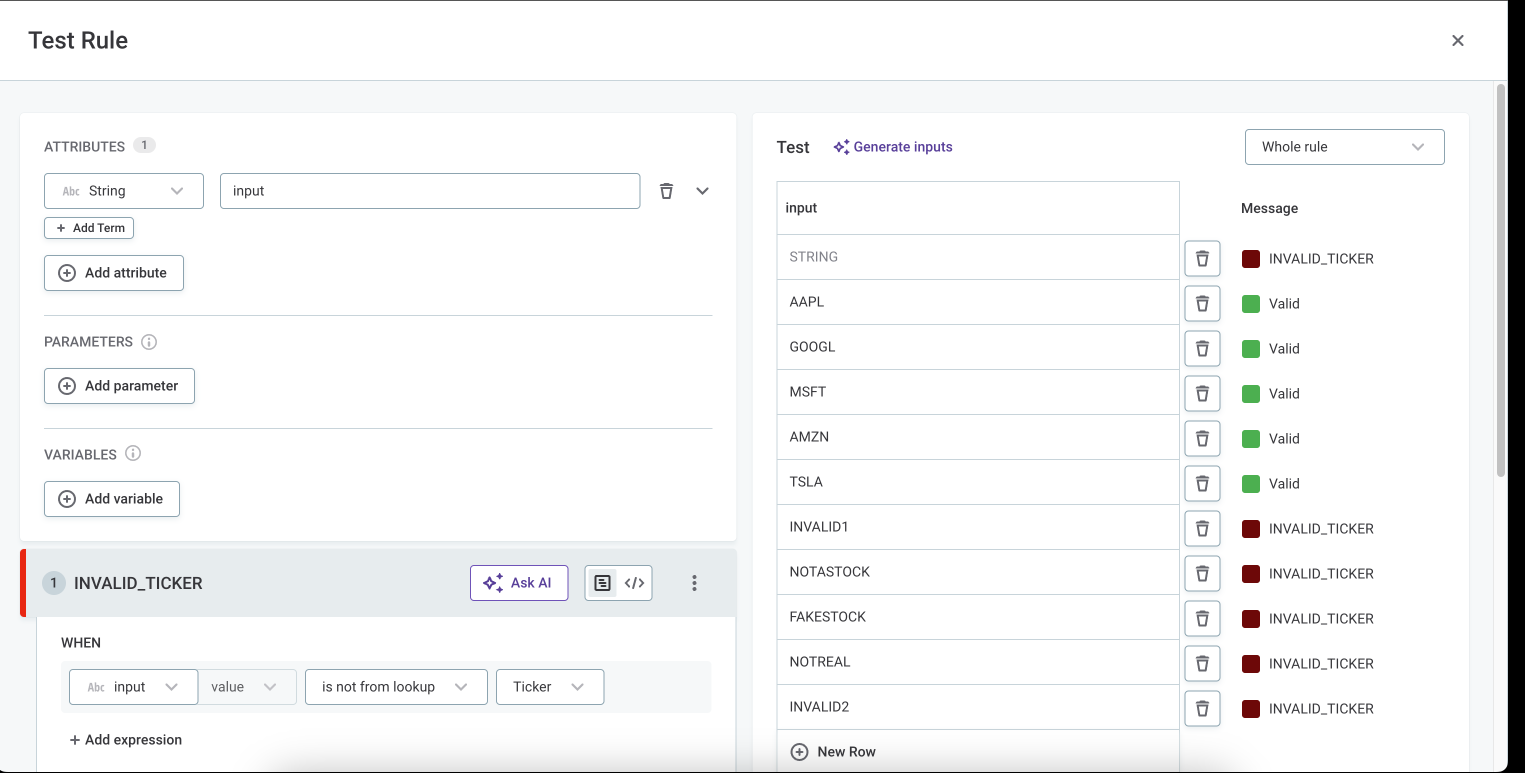
Task: Switch to form view icon in rule header
Action: coord(602,583)
